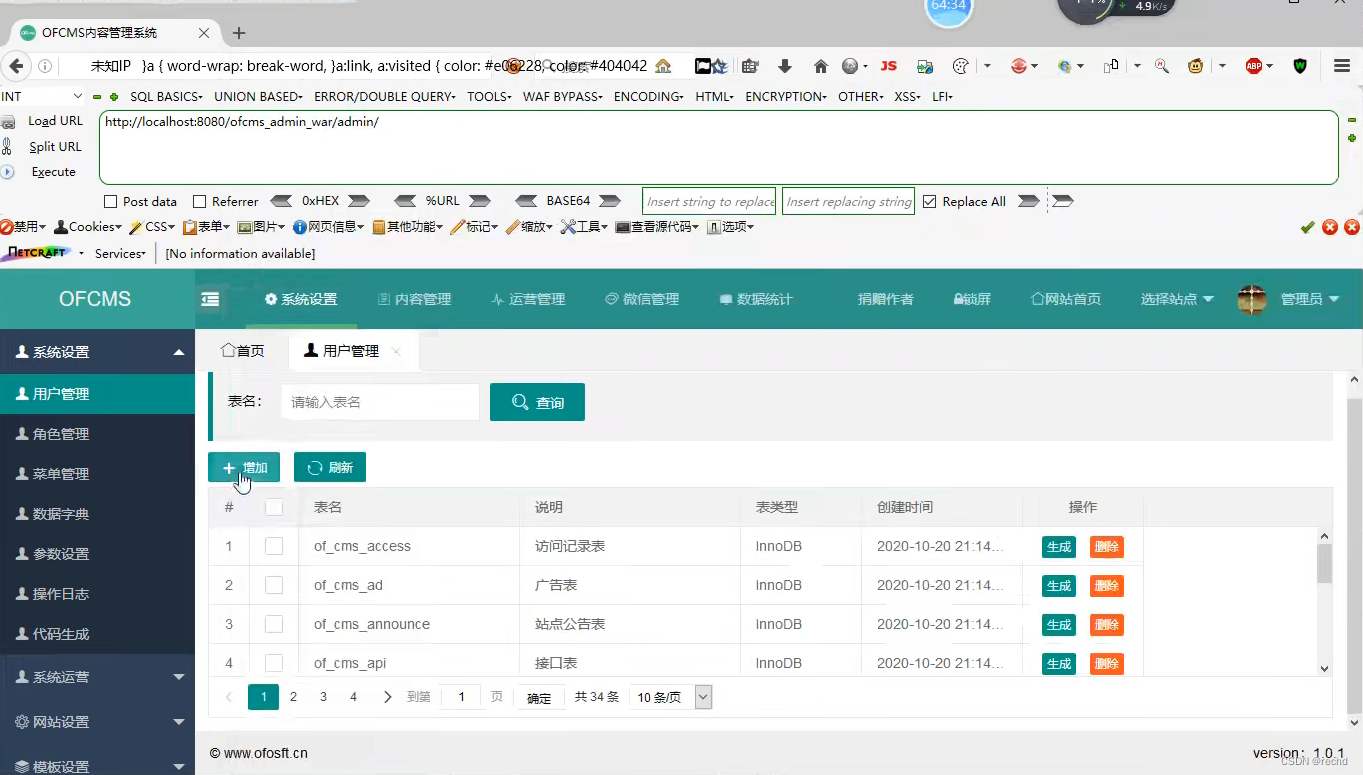Check the box for of_cms_announce row
This screenshot has width=1363, height=775.
(274, 624)
